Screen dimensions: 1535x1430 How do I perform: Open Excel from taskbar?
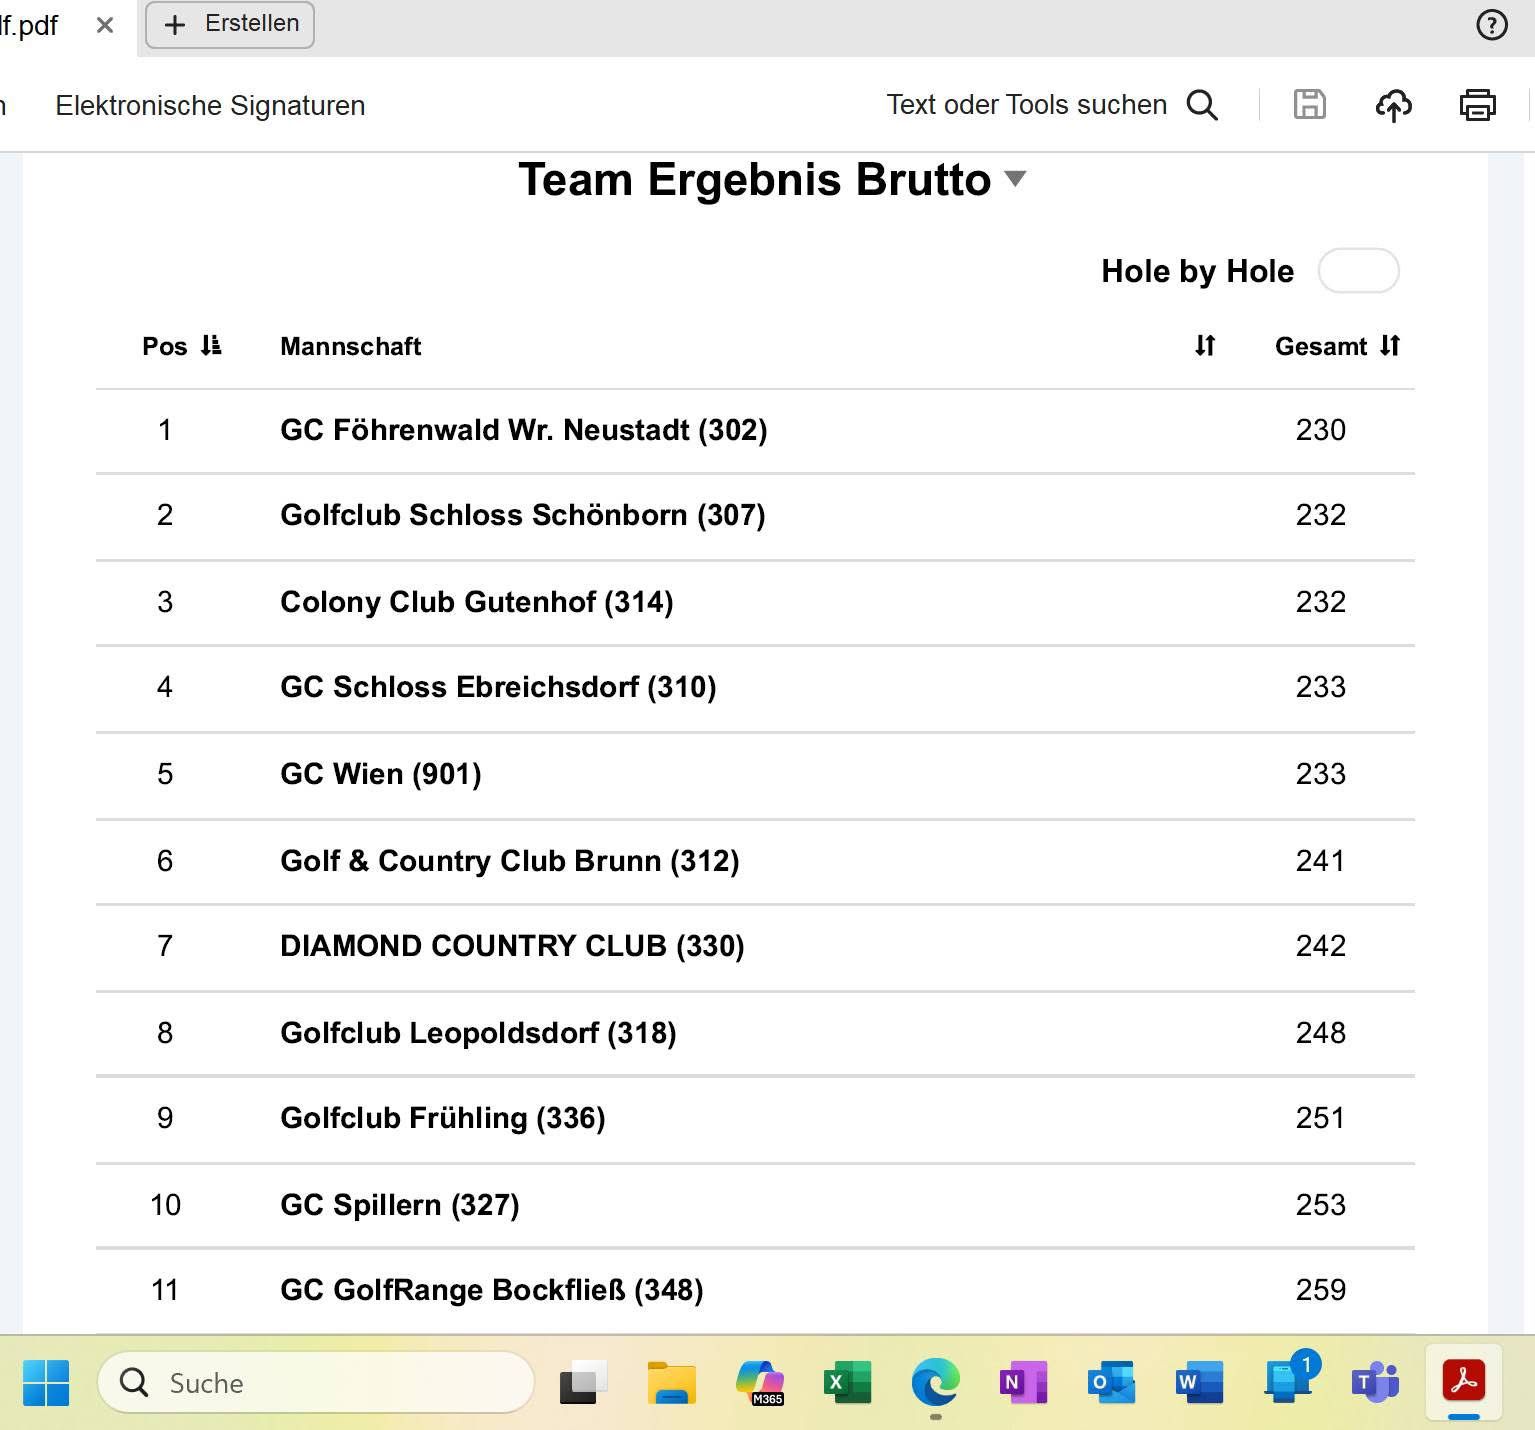coord(847,1383)
